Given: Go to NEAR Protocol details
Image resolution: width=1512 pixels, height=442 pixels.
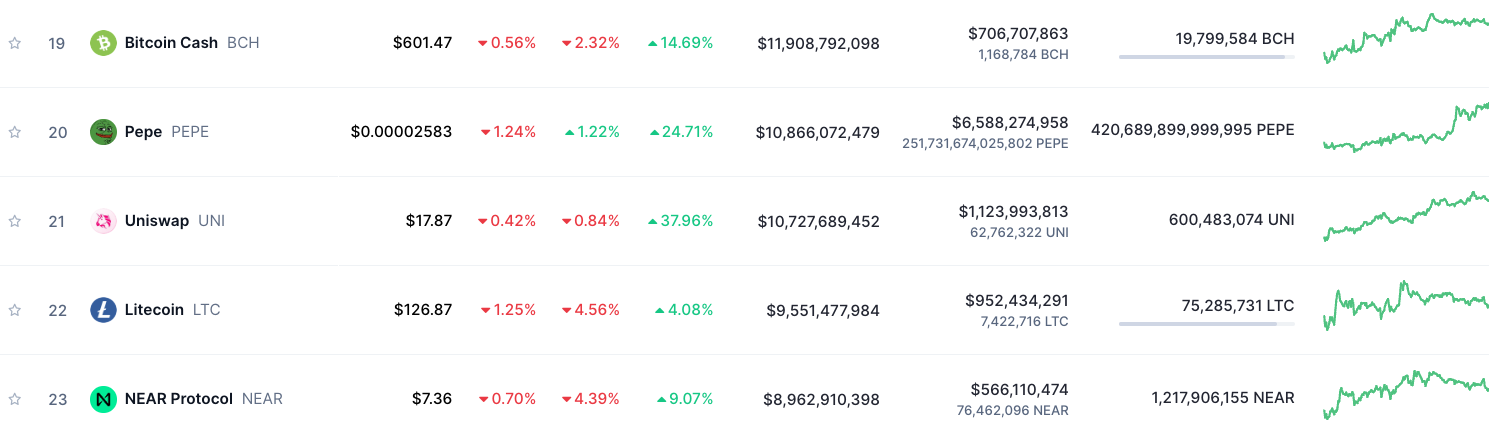Looking at the screenshot, I should (x=179, y=399).
